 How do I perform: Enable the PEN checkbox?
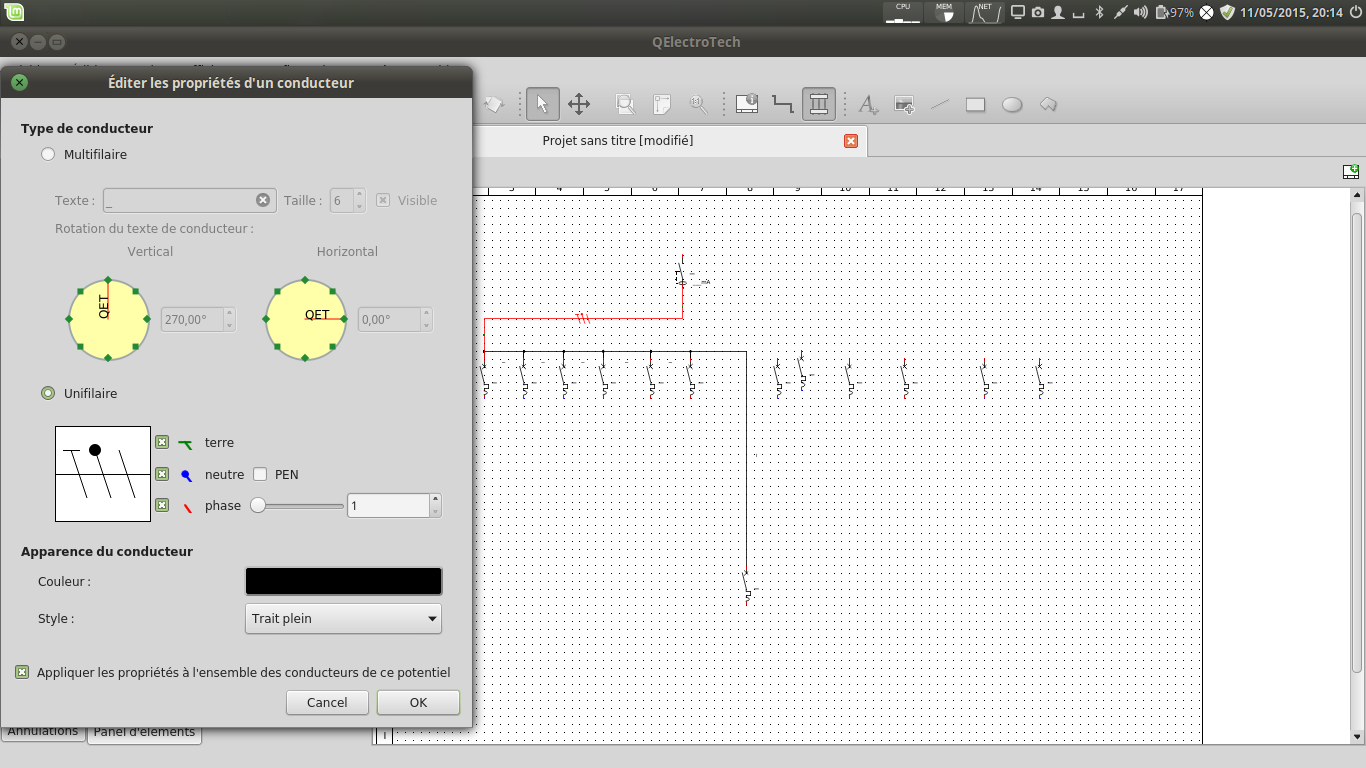260,474
